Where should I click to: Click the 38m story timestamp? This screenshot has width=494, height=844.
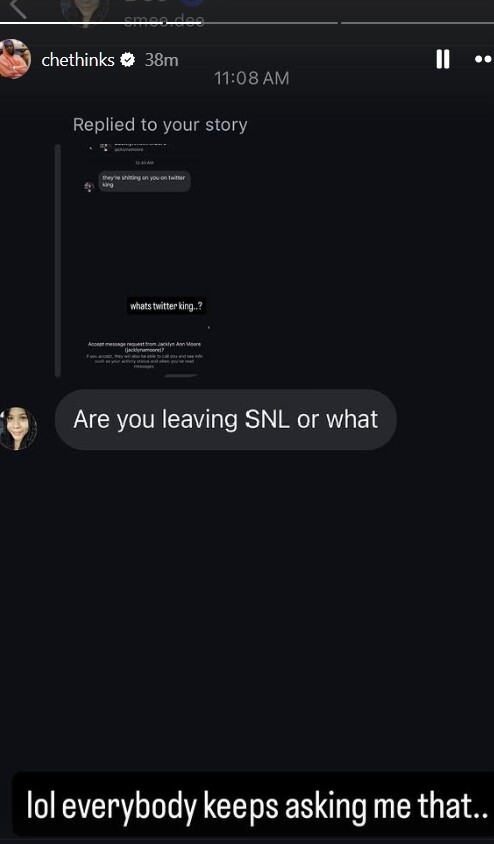(x=161, y=60)
